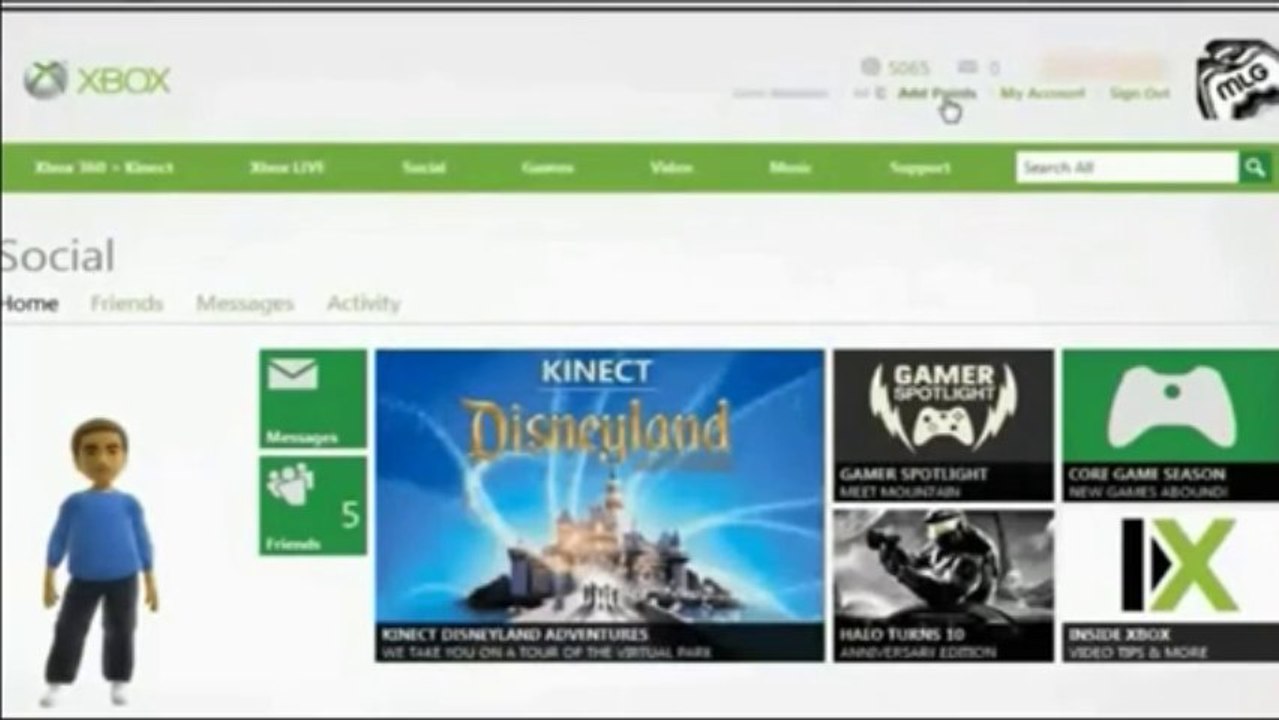Switch to the Messages tab
Image resolution: width=1279 pixels, height=720 pixels.
coord(245,303)
